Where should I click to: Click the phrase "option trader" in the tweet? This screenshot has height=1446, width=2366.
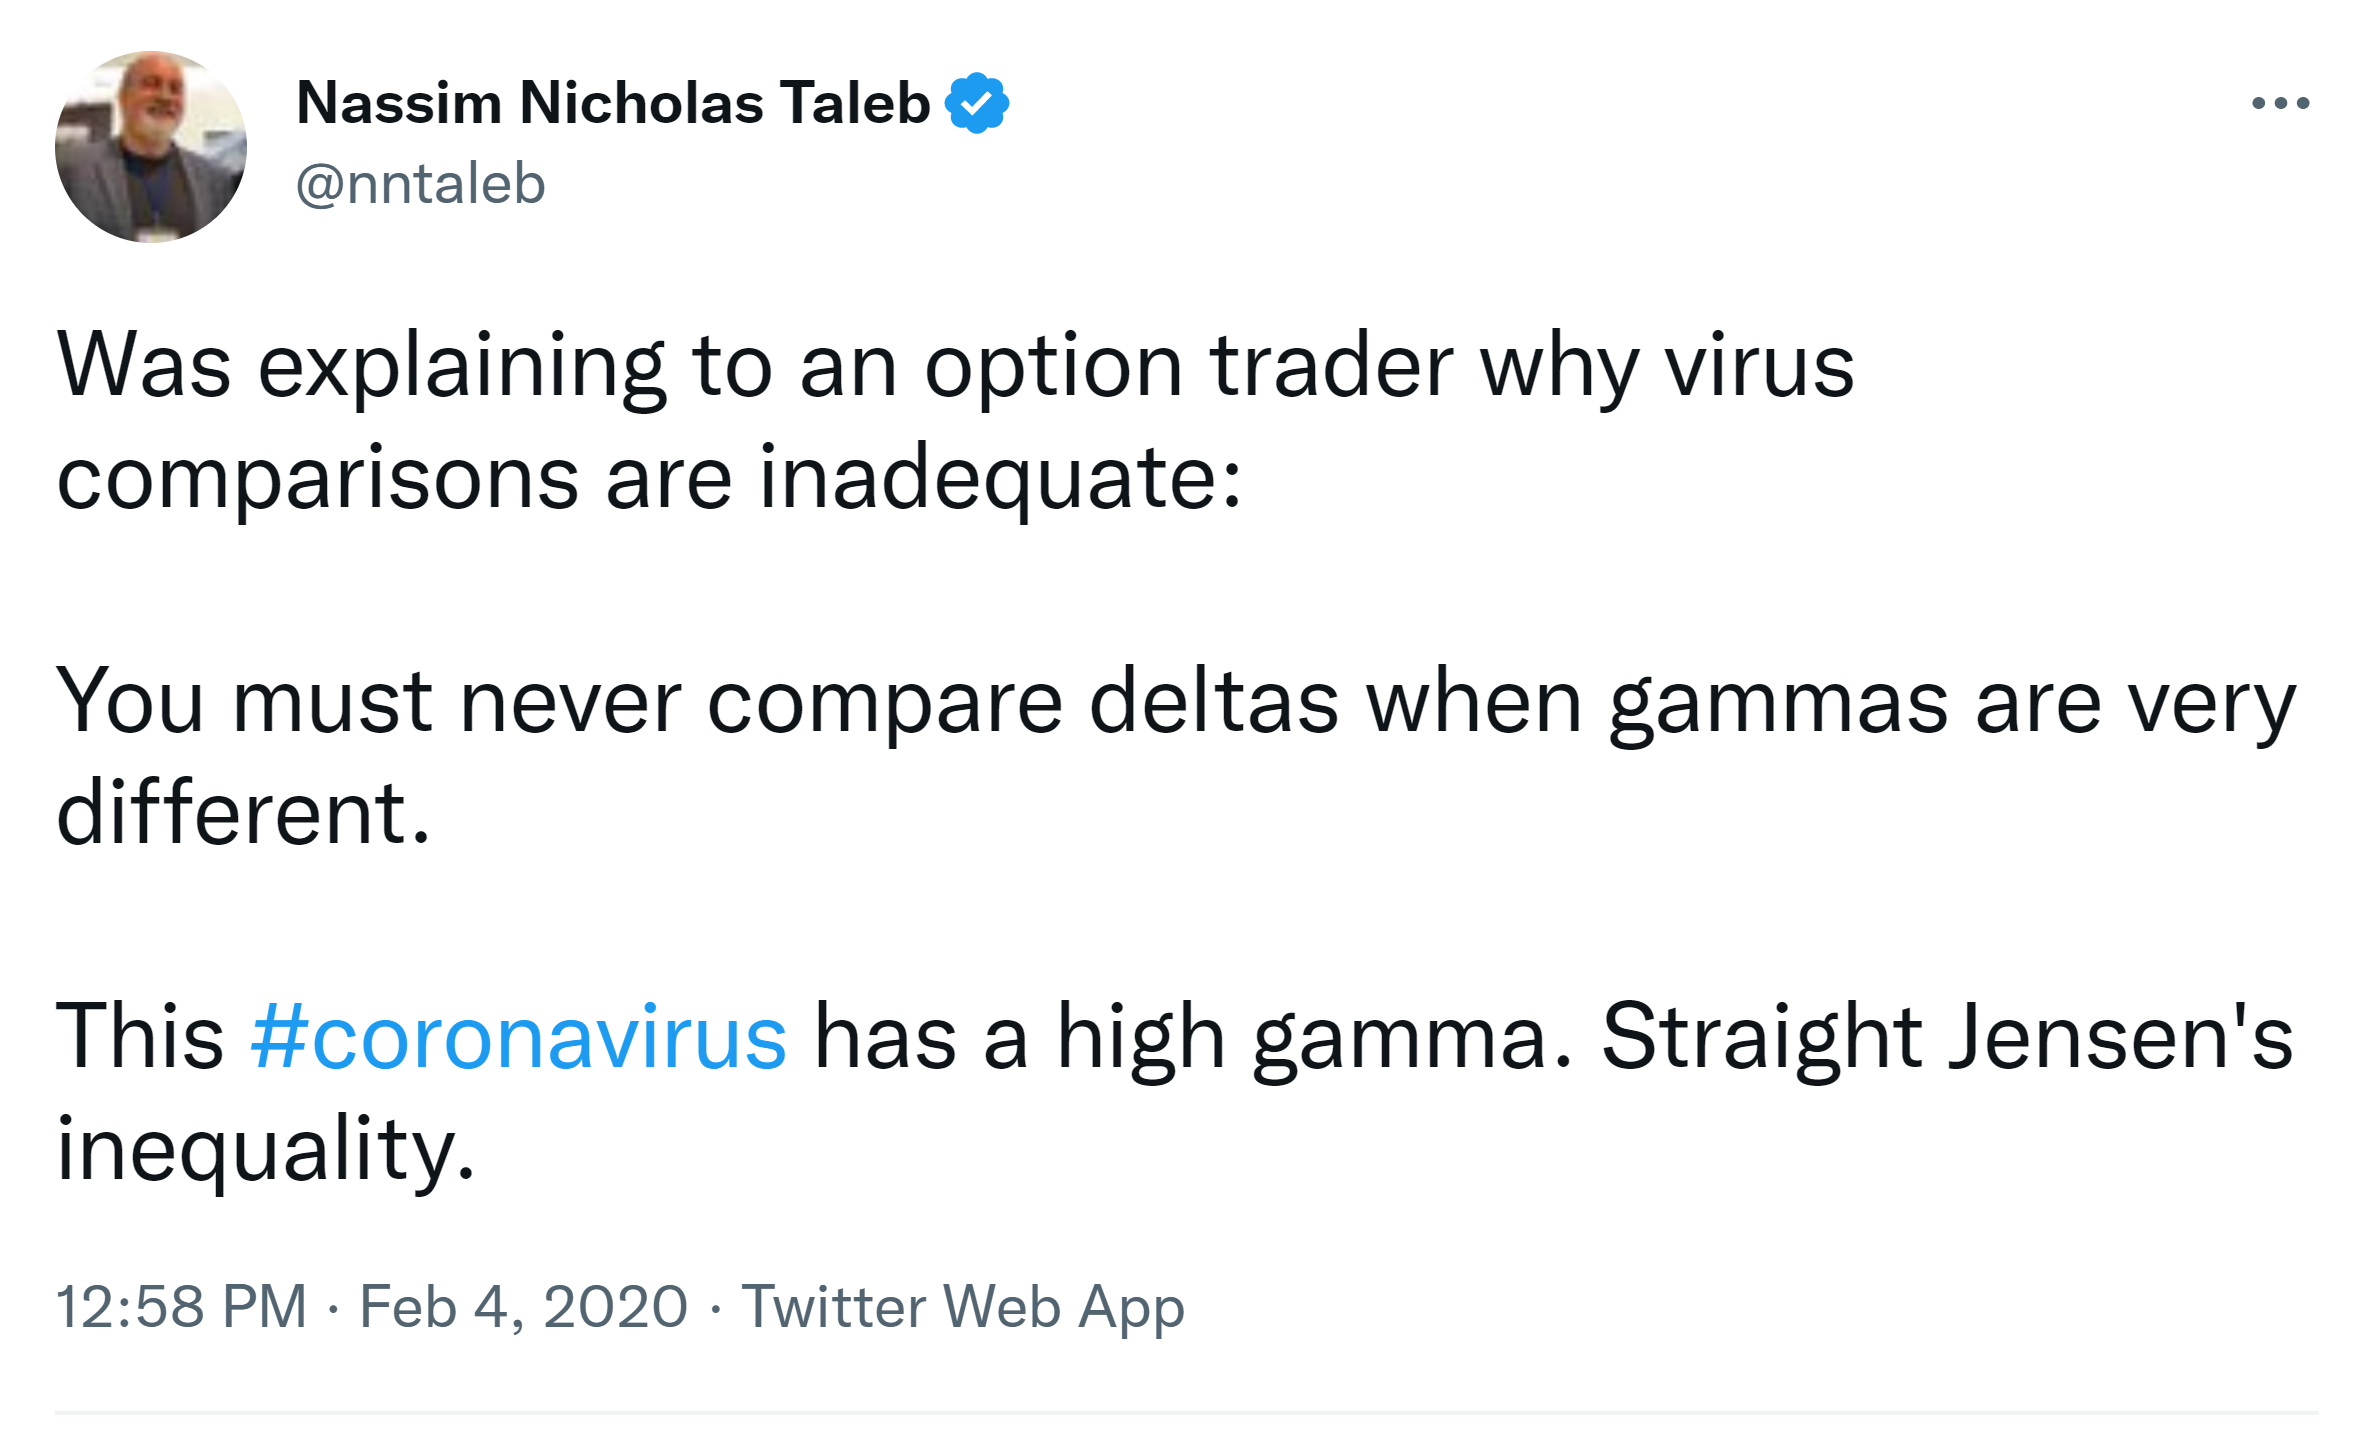tap(1189, 366)
